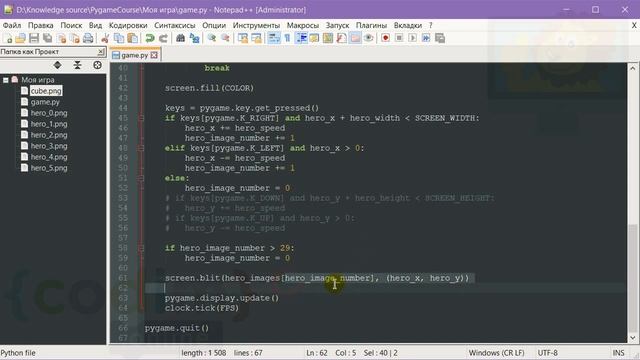Click the 'Windows (CR LF)' status entry
This screenshot has width=640, height=360.
496,353
